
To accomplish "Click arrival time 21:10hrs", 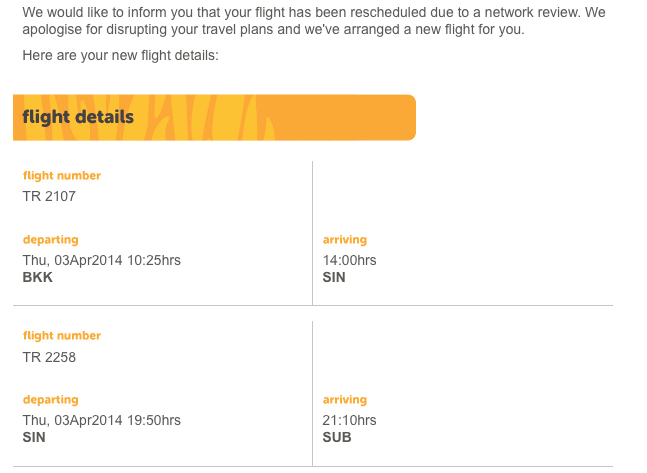I will pyautogui.click(x=349, y=421).
